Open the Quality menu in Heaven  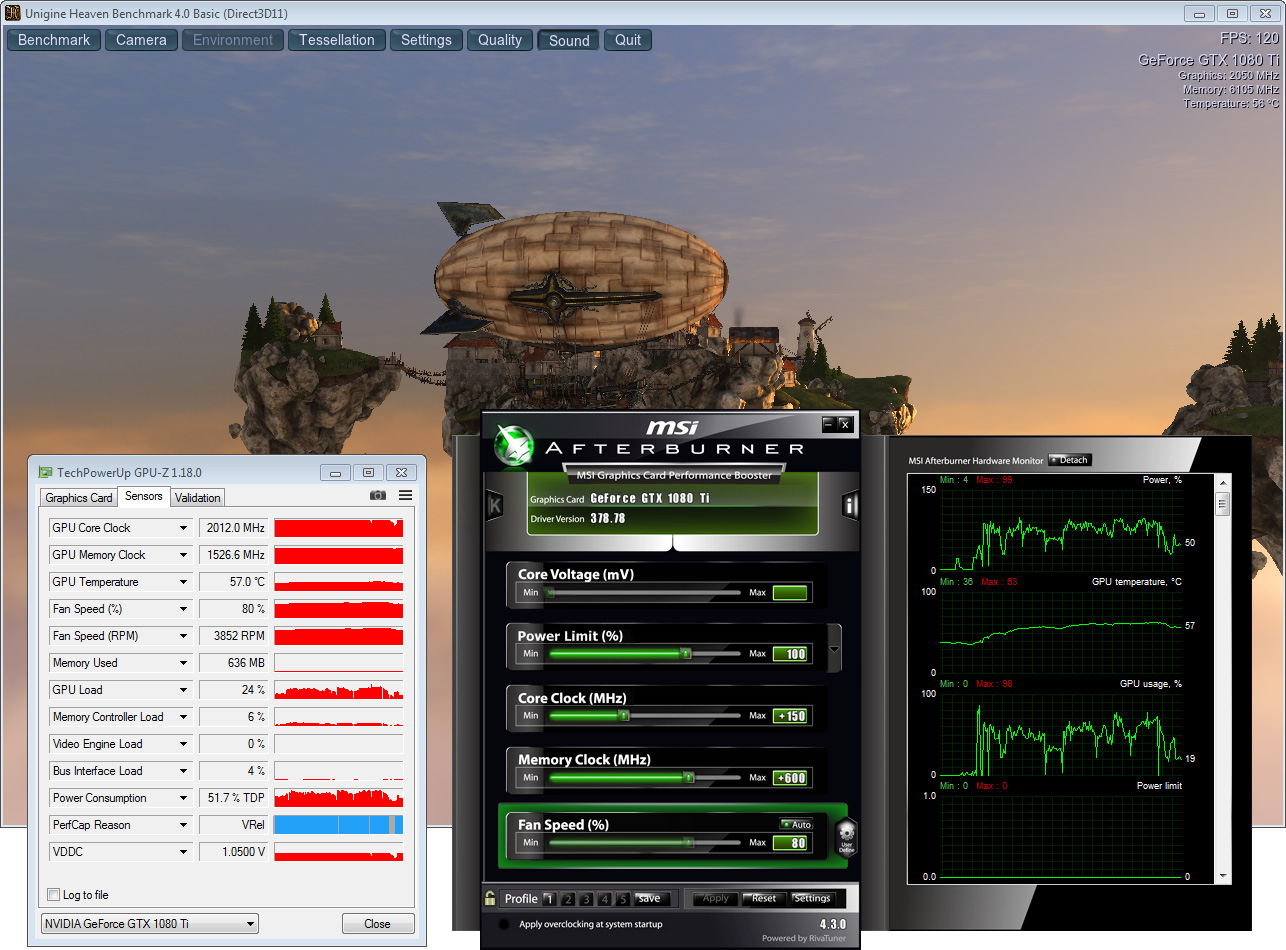coord(500,40)
